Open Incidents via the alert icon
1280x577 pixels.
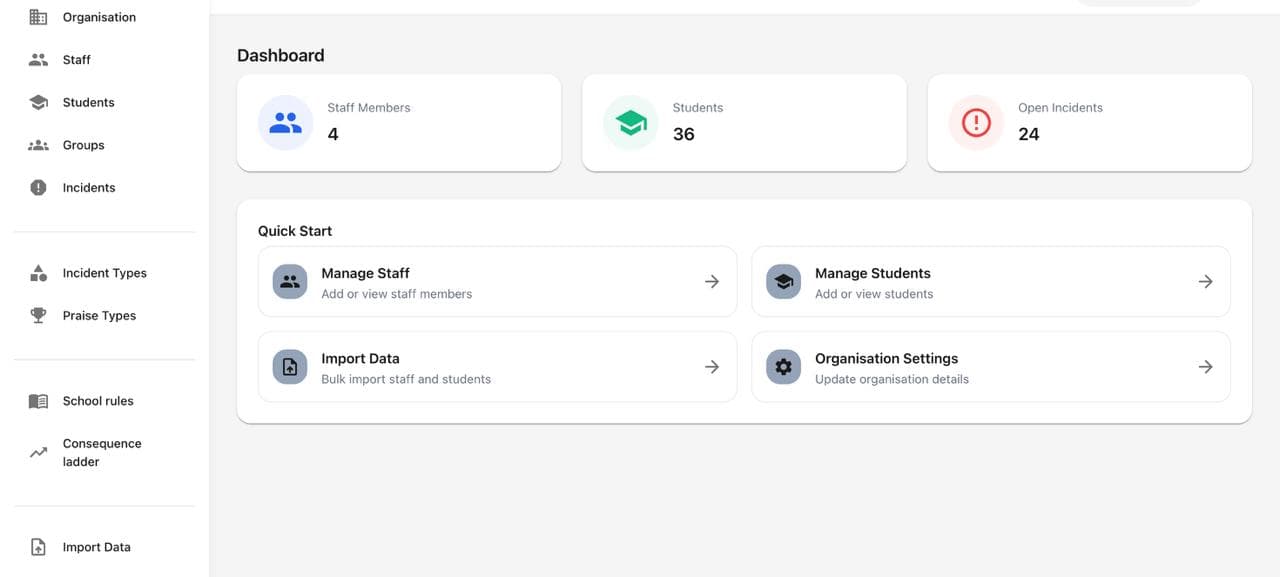point(38,187)
